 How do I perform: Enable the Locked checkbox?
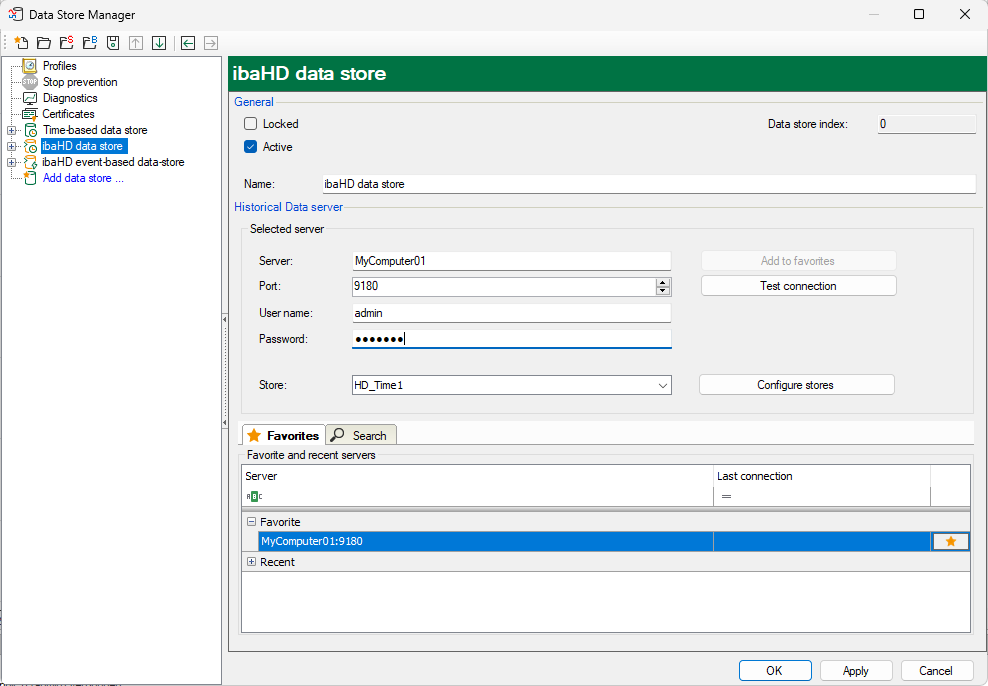pyautogui.click(x=251, y=124)
